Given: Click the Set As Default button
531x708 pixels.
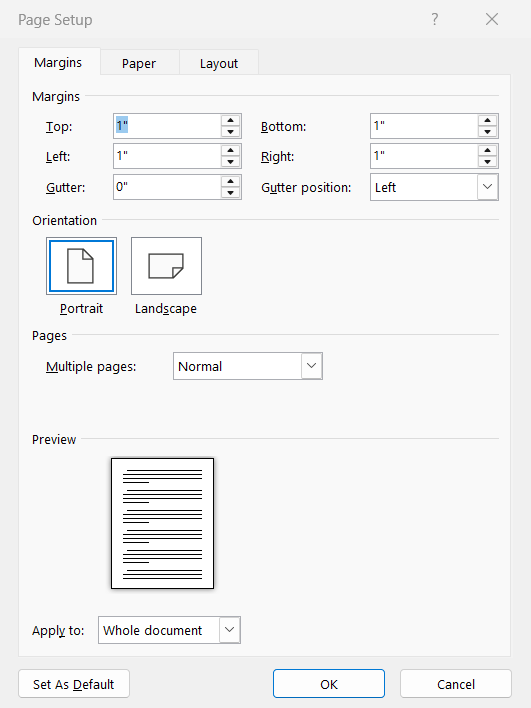Looking at the screenshot, I should [74, 684].
